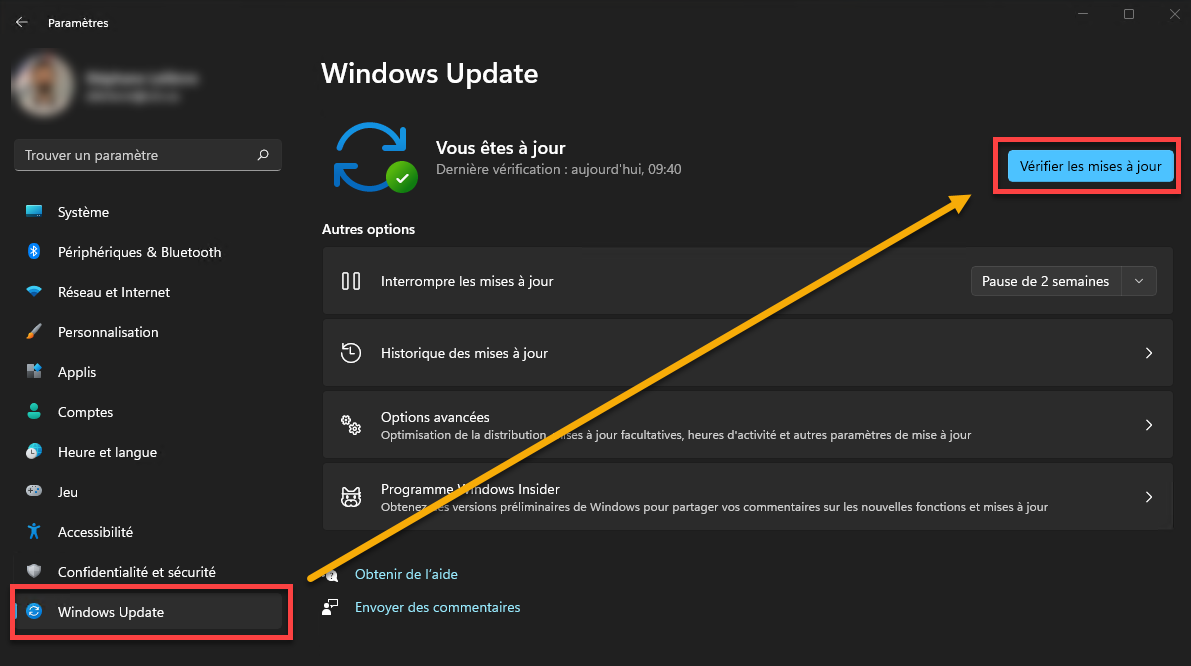Viewport: 1191px width, 666px height.
Task: Open Options avancées settings row
Action: pyautogui.click(x=747, y=425)
